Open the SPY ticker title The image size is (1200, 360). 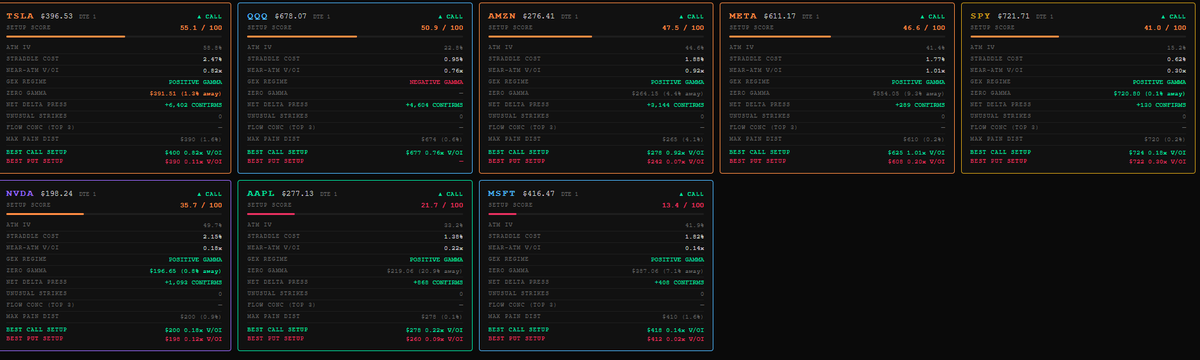[x=980, y=17]
